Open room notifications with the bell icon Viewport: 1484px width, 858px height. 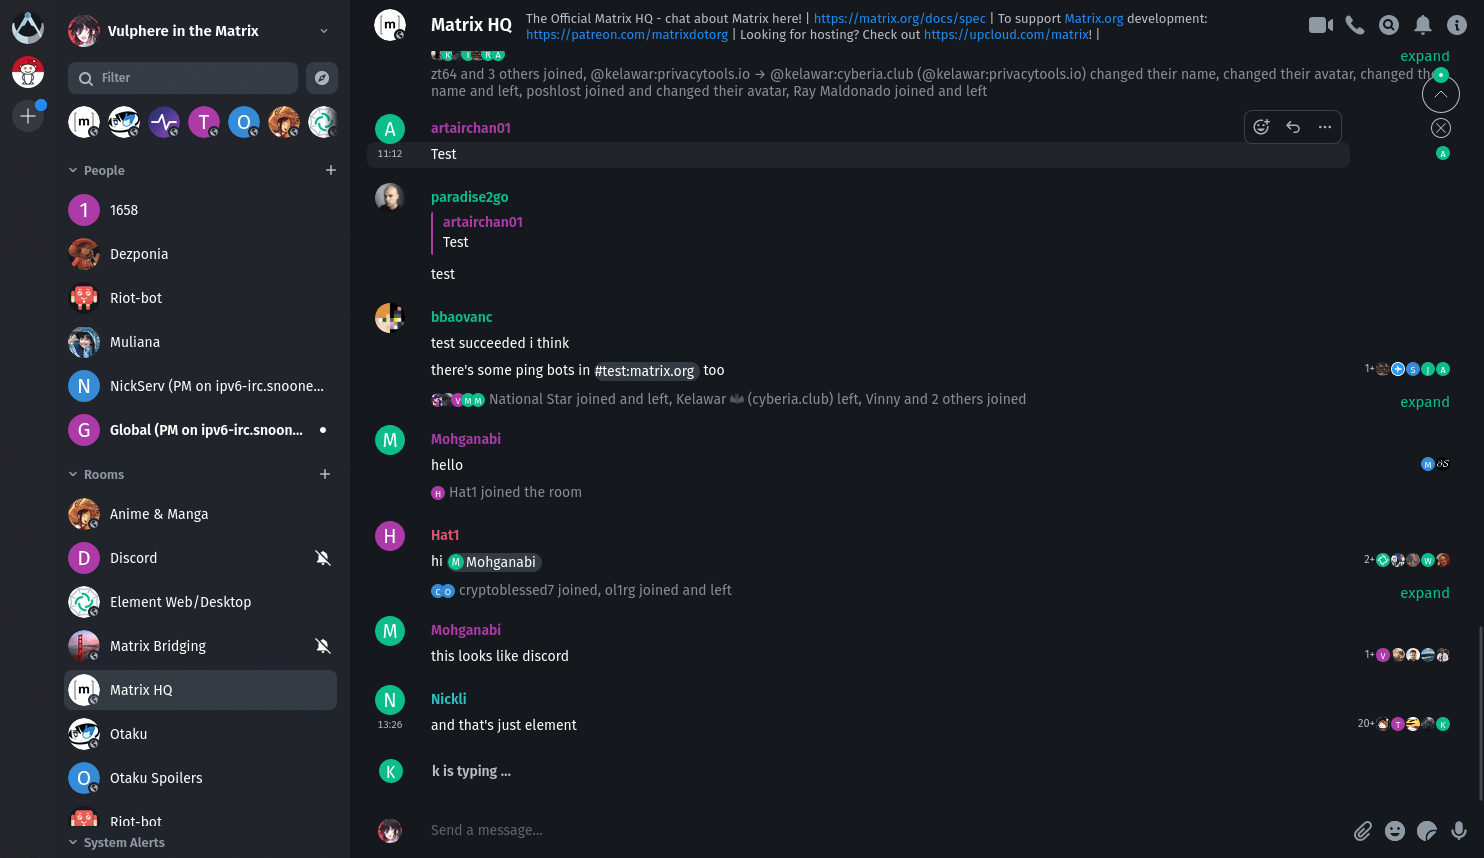click(x=1423, y=25)
